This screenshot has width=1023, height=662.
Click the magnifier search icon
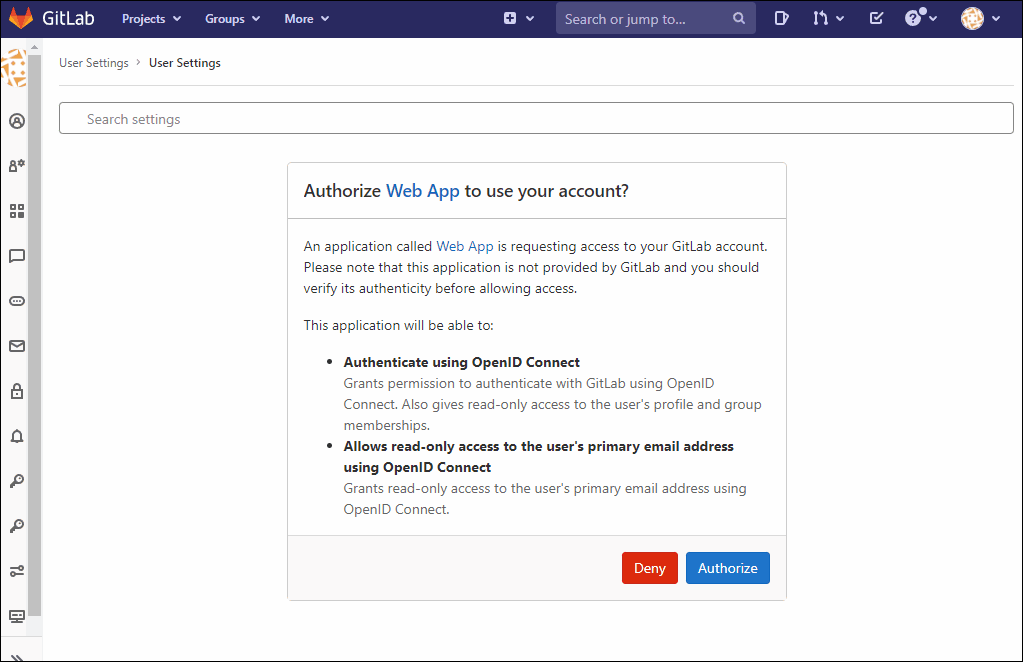tap(739, 18)
